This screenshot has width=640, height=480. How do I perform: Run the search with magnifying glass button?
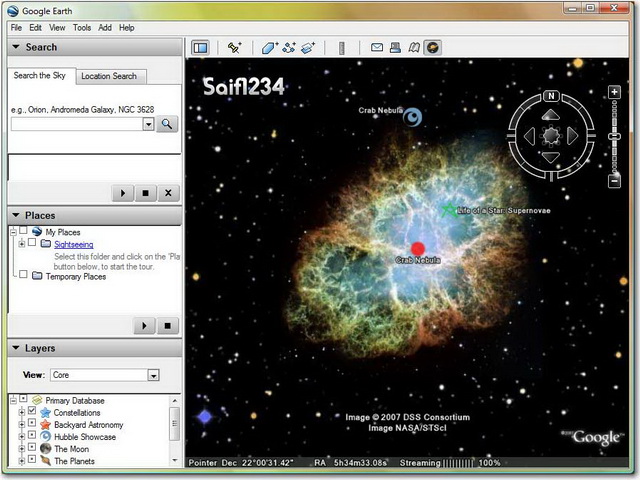[x=167, y=124]
